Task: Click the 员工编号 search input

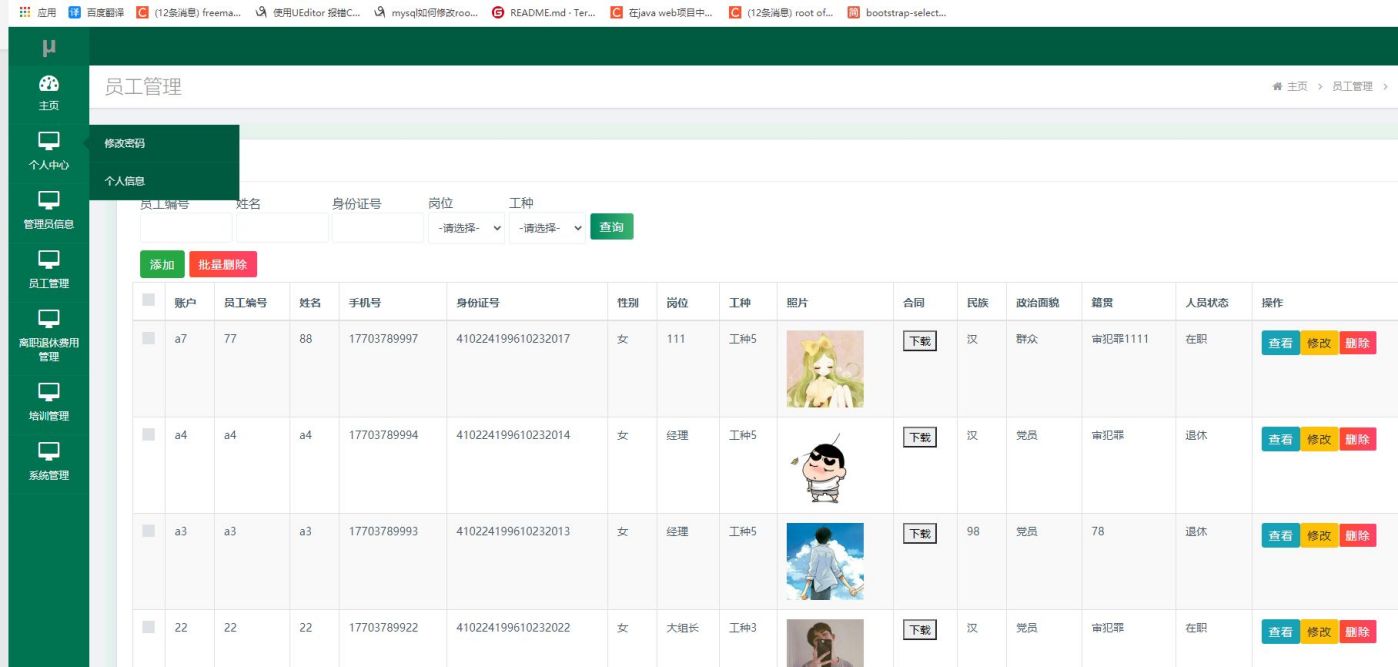Action: click(x=185, y=228)
